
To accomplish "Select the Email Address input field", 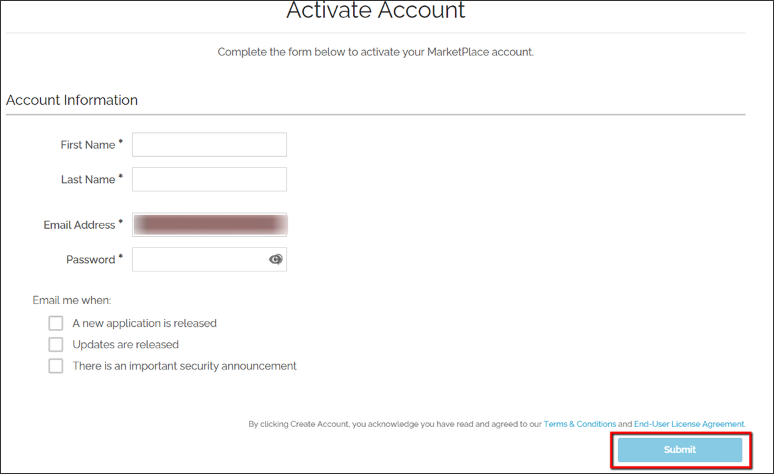I will pos(209,225).
